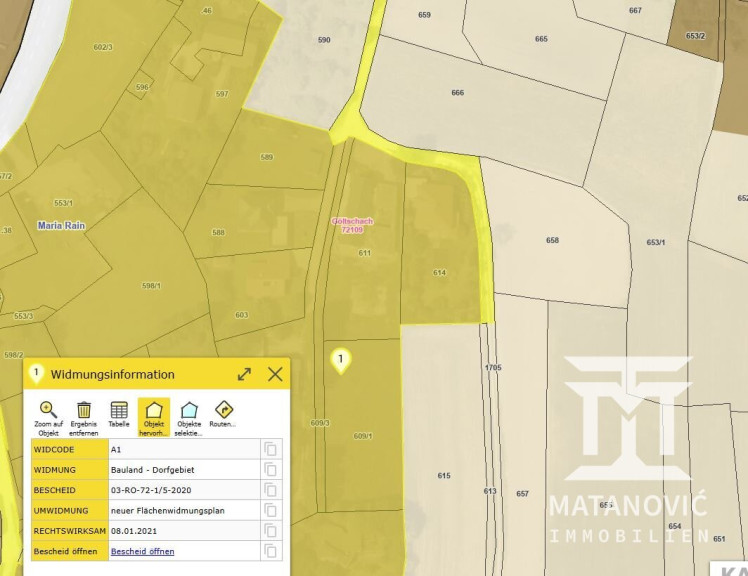Click the Zoom auf Objekt icon
748x576 pixels.
pos(48,410)
